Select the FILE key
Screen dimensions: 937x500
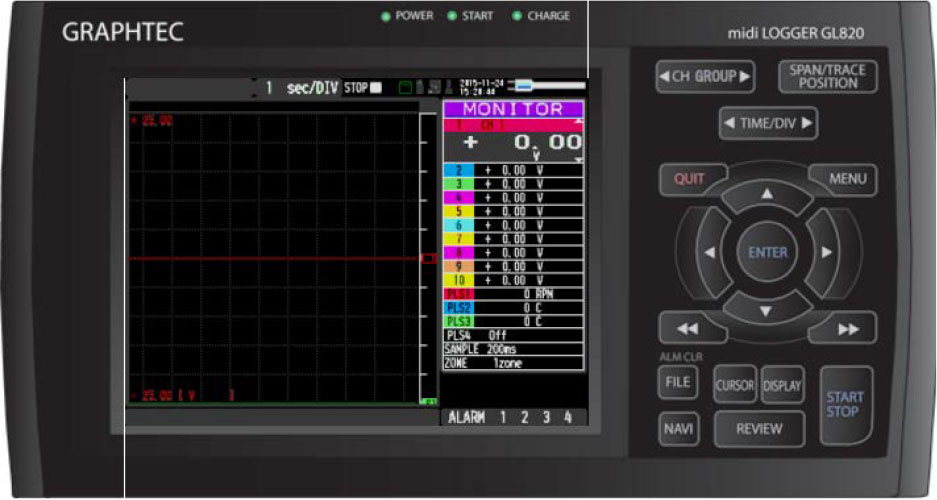click(678, 382)
